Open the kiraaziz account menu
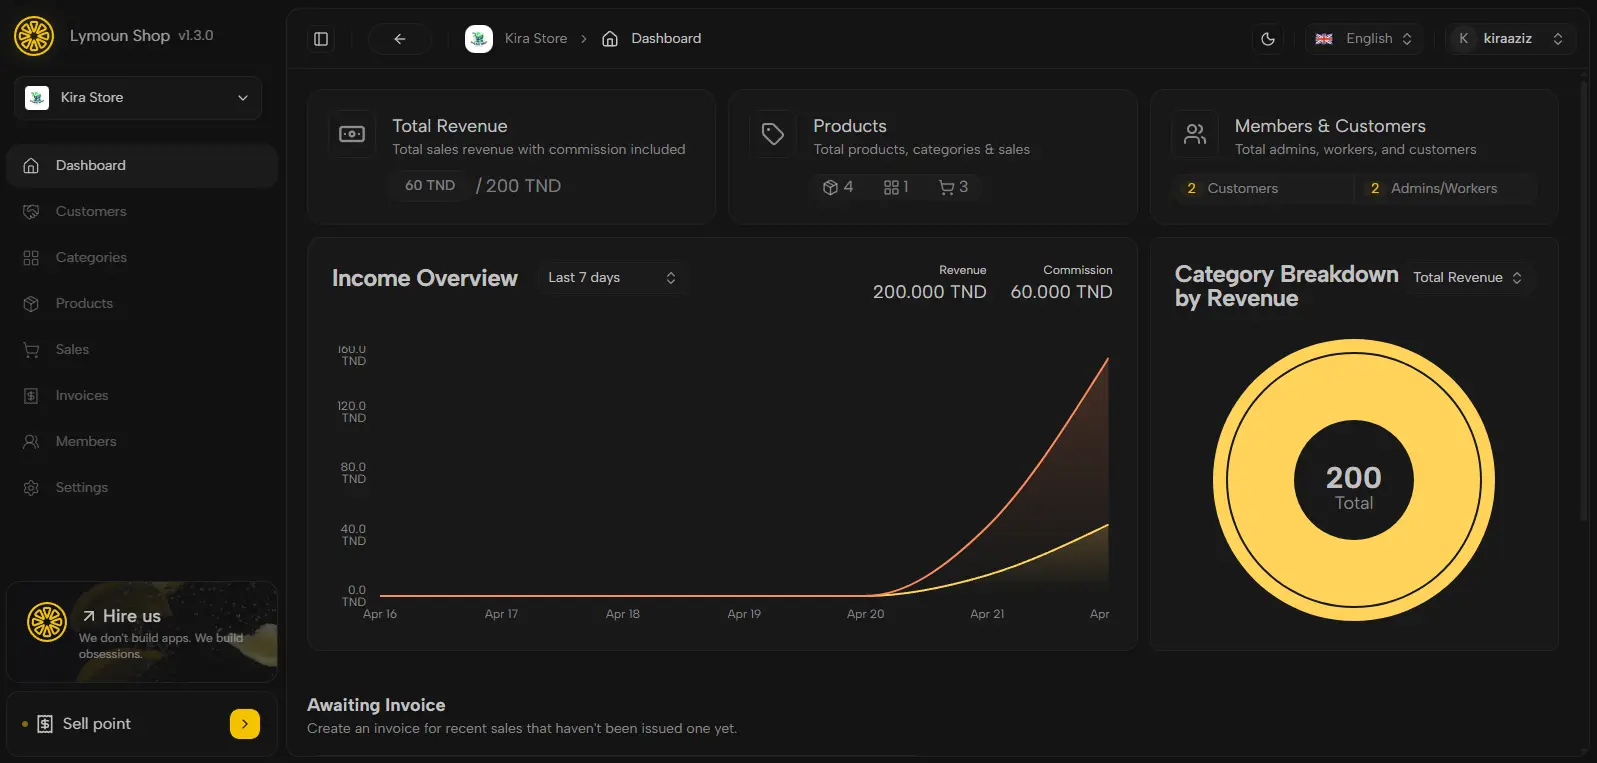 click(1510, 39)
